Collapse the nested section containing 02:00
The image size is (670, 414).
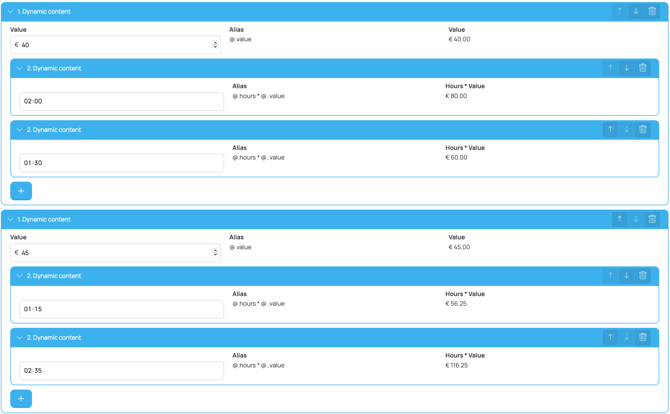(x=19, y=69)
